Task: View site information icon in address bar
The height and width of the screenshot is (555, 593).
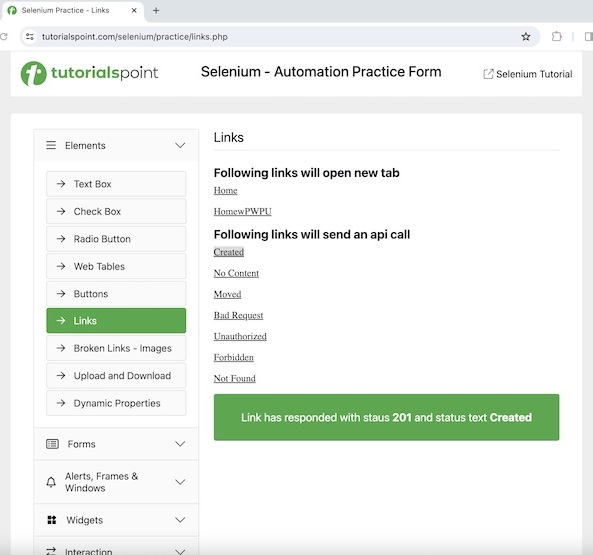Action: pos(30,37)
